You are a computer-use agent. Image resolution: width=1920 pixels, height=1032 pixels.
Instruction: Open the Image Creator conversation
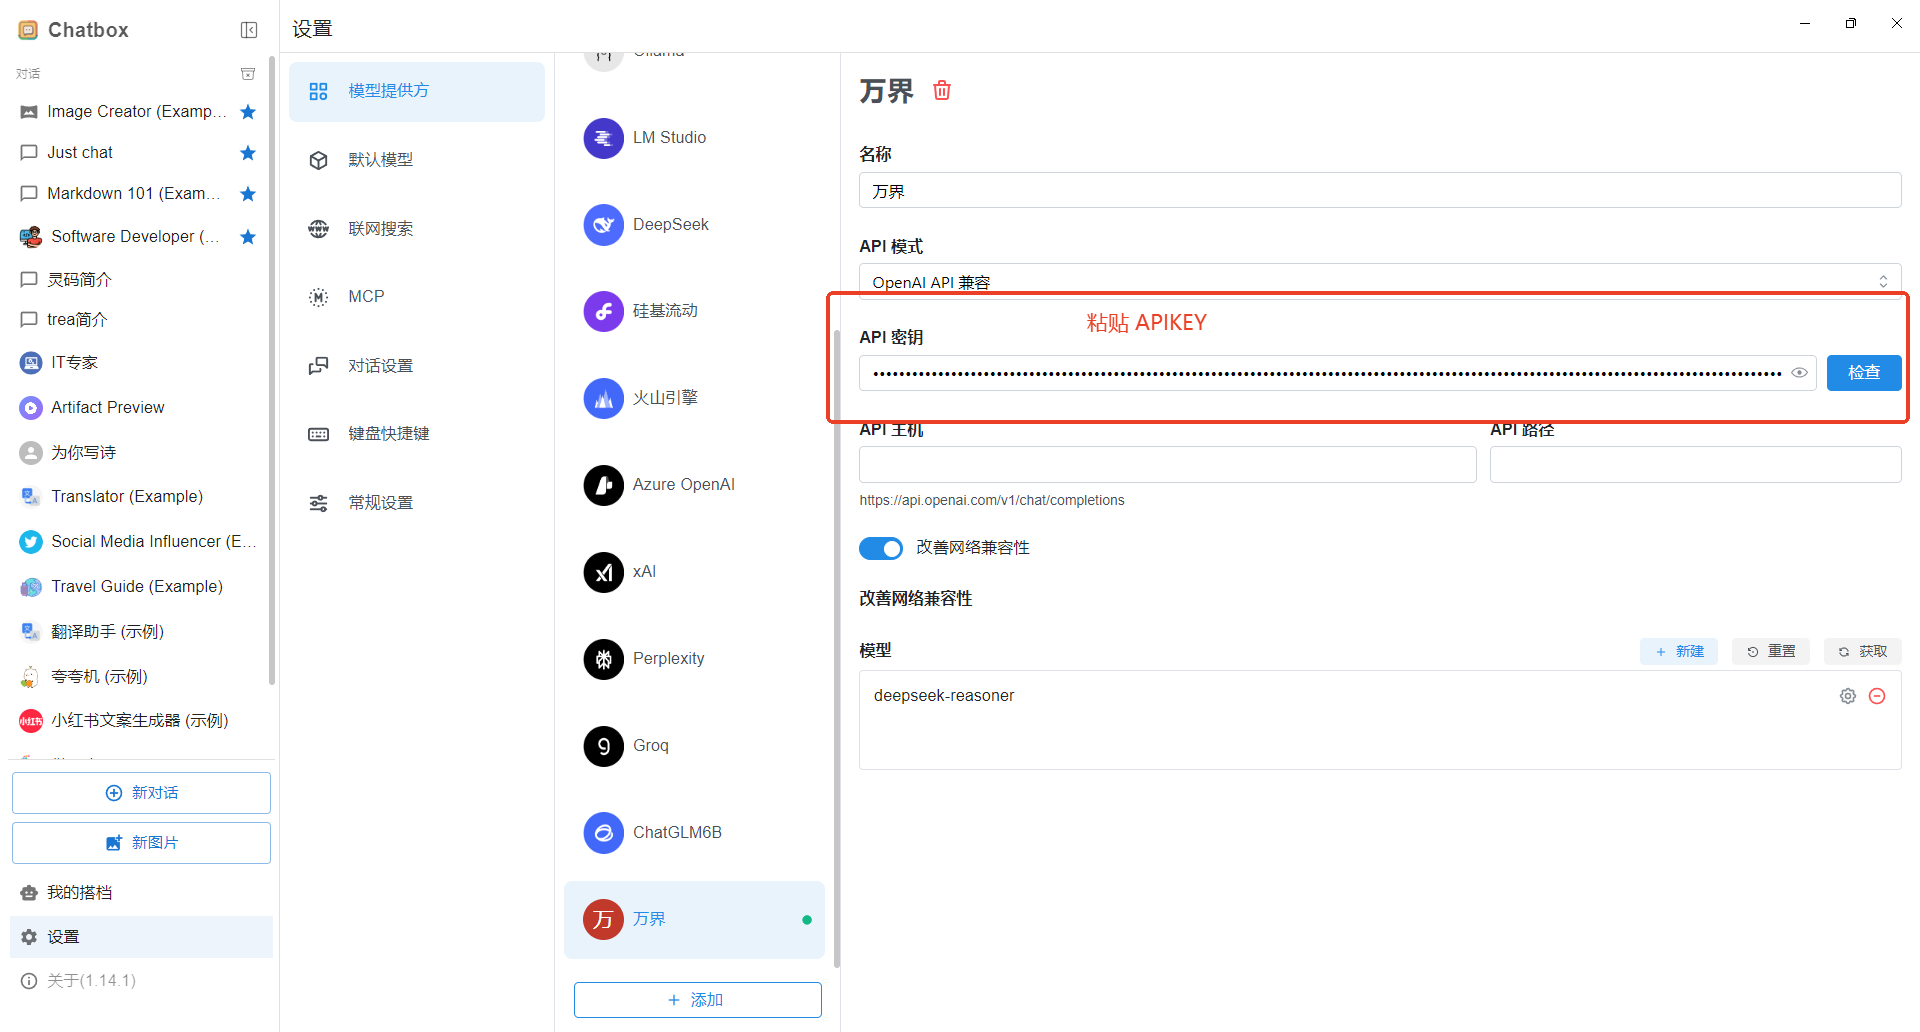pos(138,112)
